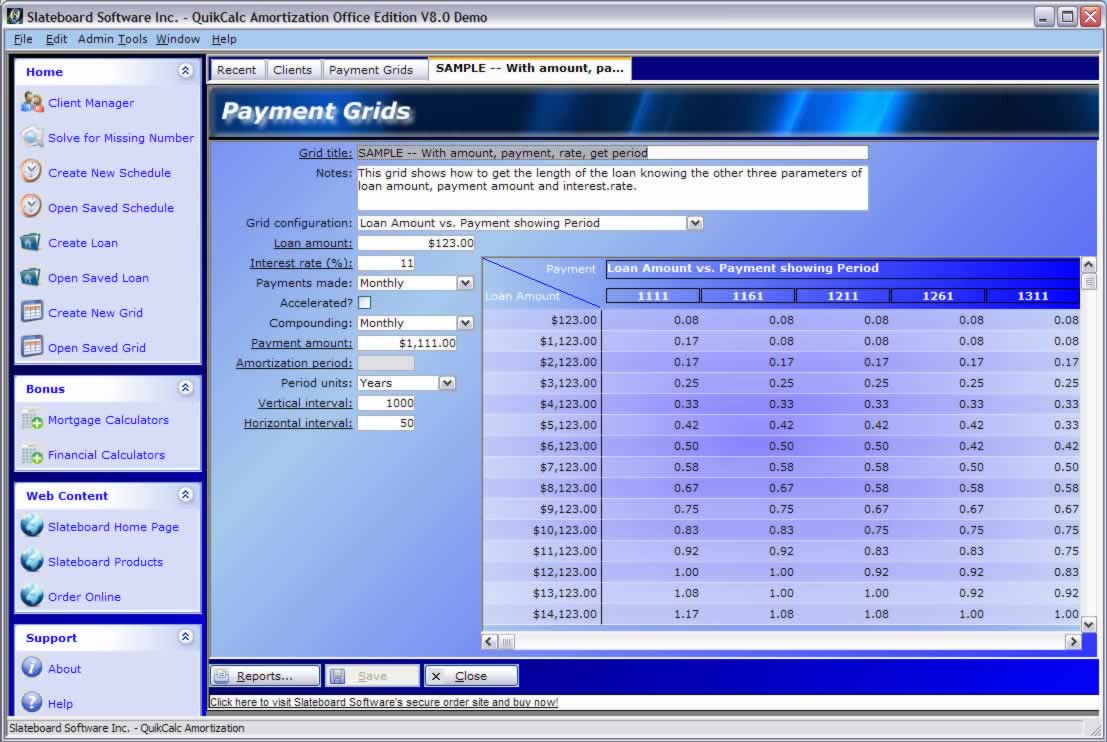The width and height of the screenshot is (1107, 742).
Task: Click the grid's horizontal scrollbar right arrow
Action: tap(1073, 641)
